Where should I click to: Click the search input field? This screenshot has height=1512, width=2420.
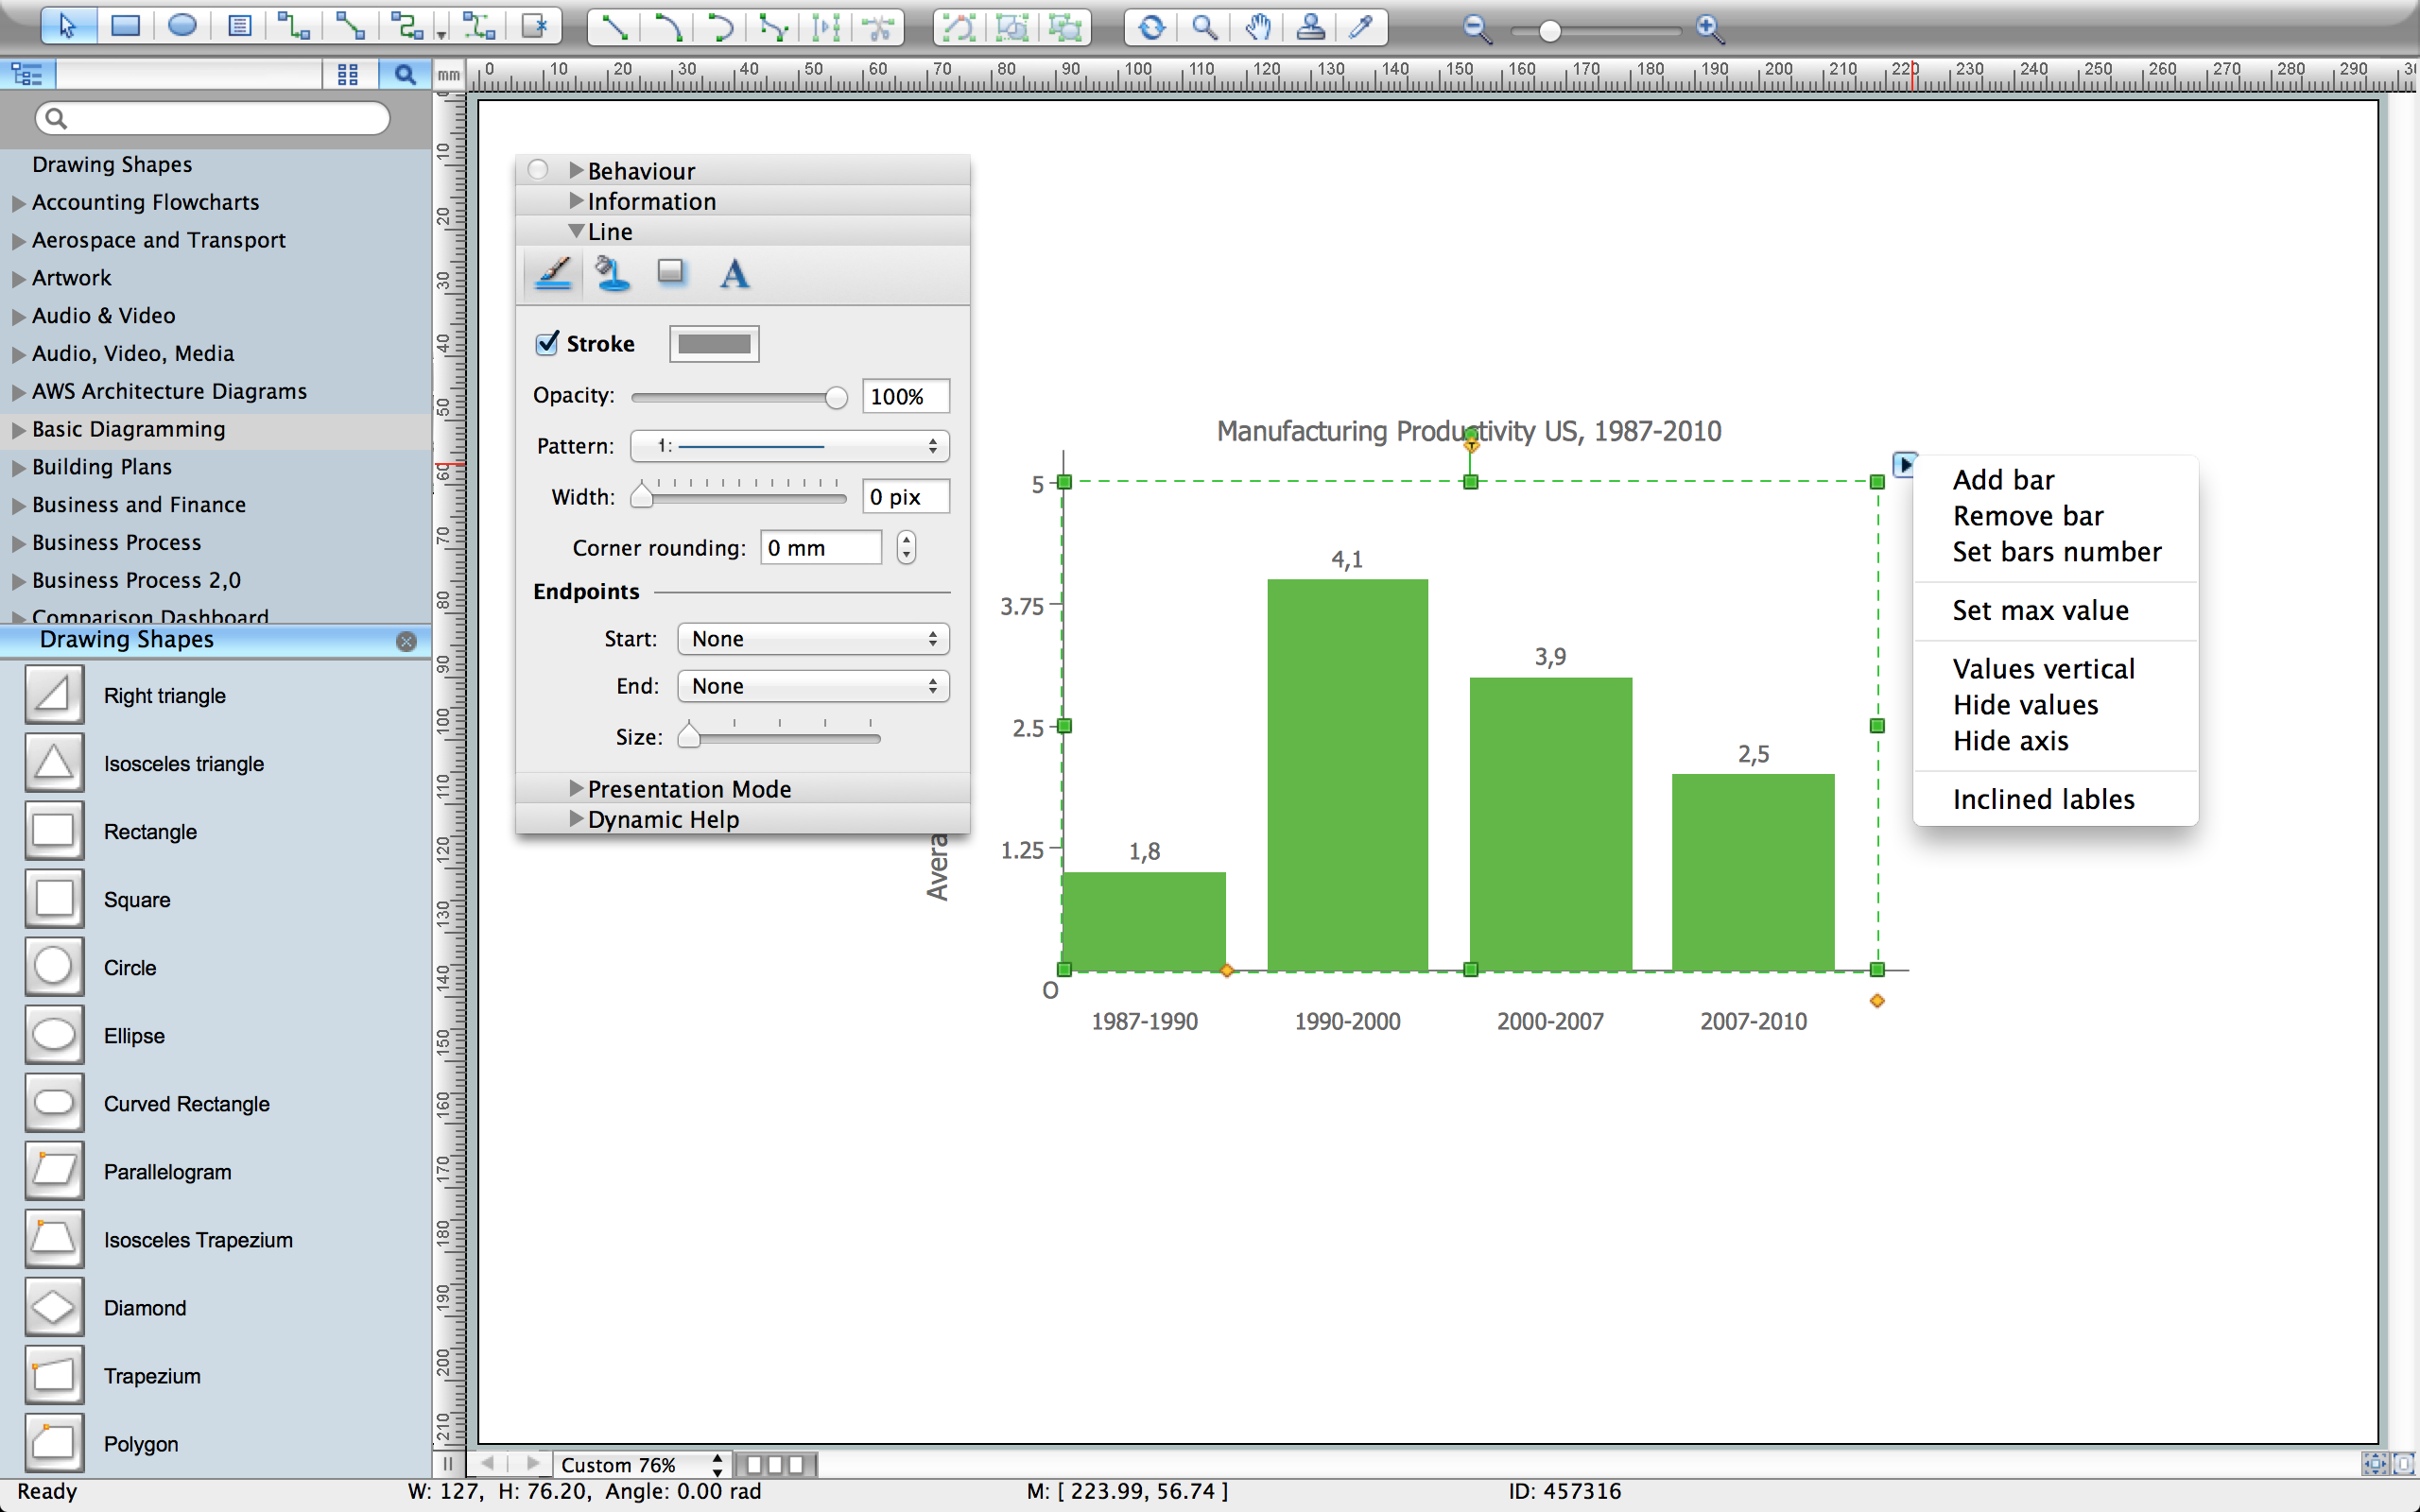click(216, 117)
